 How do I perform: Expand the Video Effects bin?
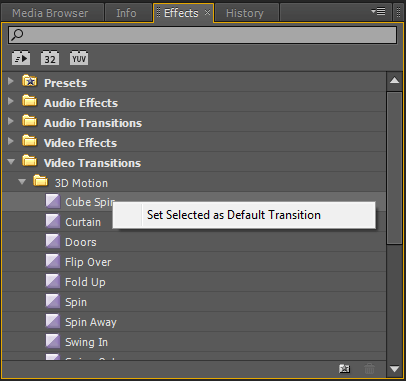(11, 141)
